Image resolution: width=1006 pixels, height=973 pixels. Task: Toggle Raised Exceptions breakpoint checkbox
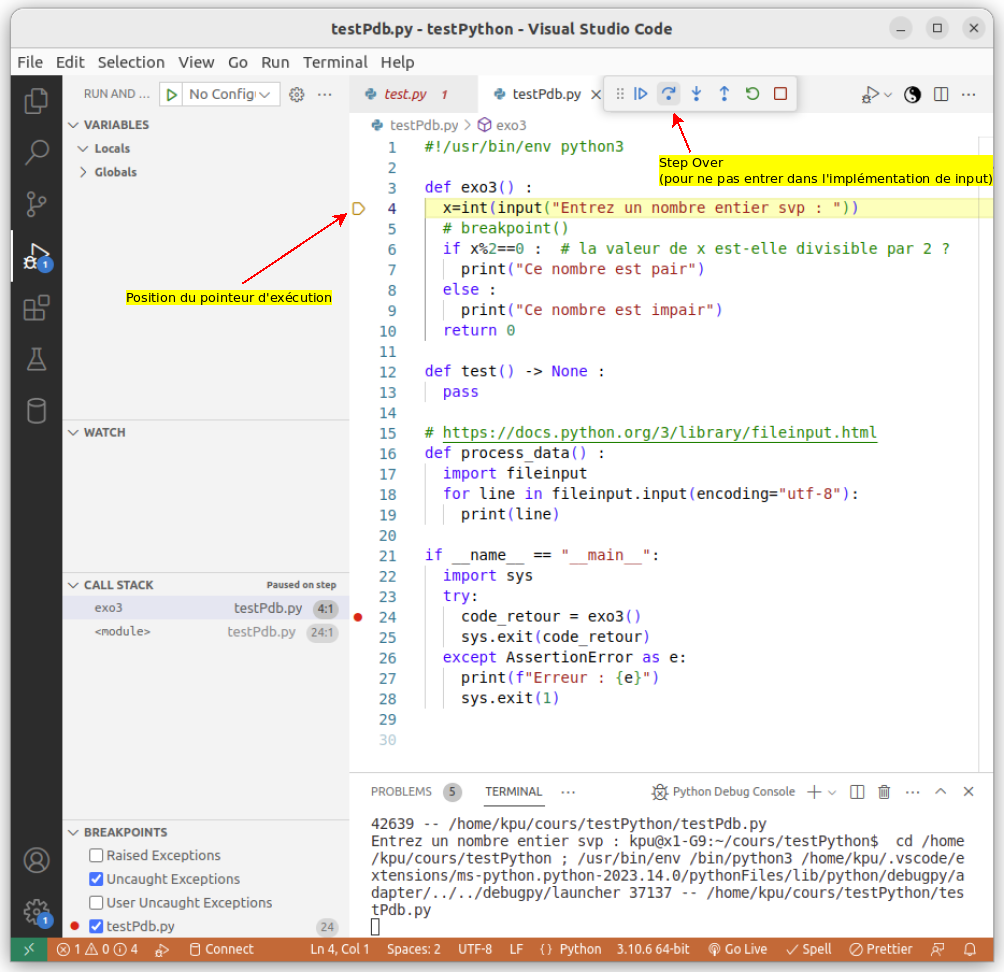click(96, 856)
